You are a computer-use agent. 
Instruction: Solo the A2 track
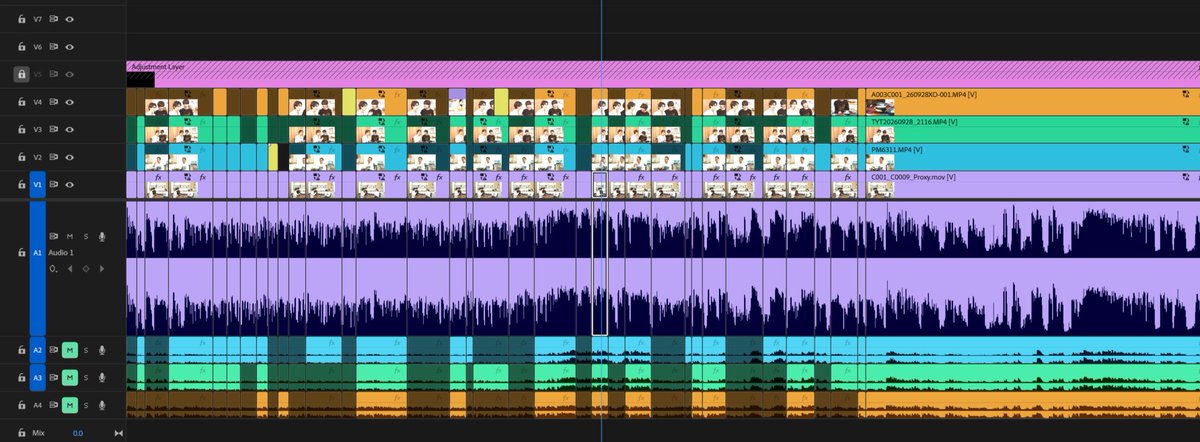point(86,350)
